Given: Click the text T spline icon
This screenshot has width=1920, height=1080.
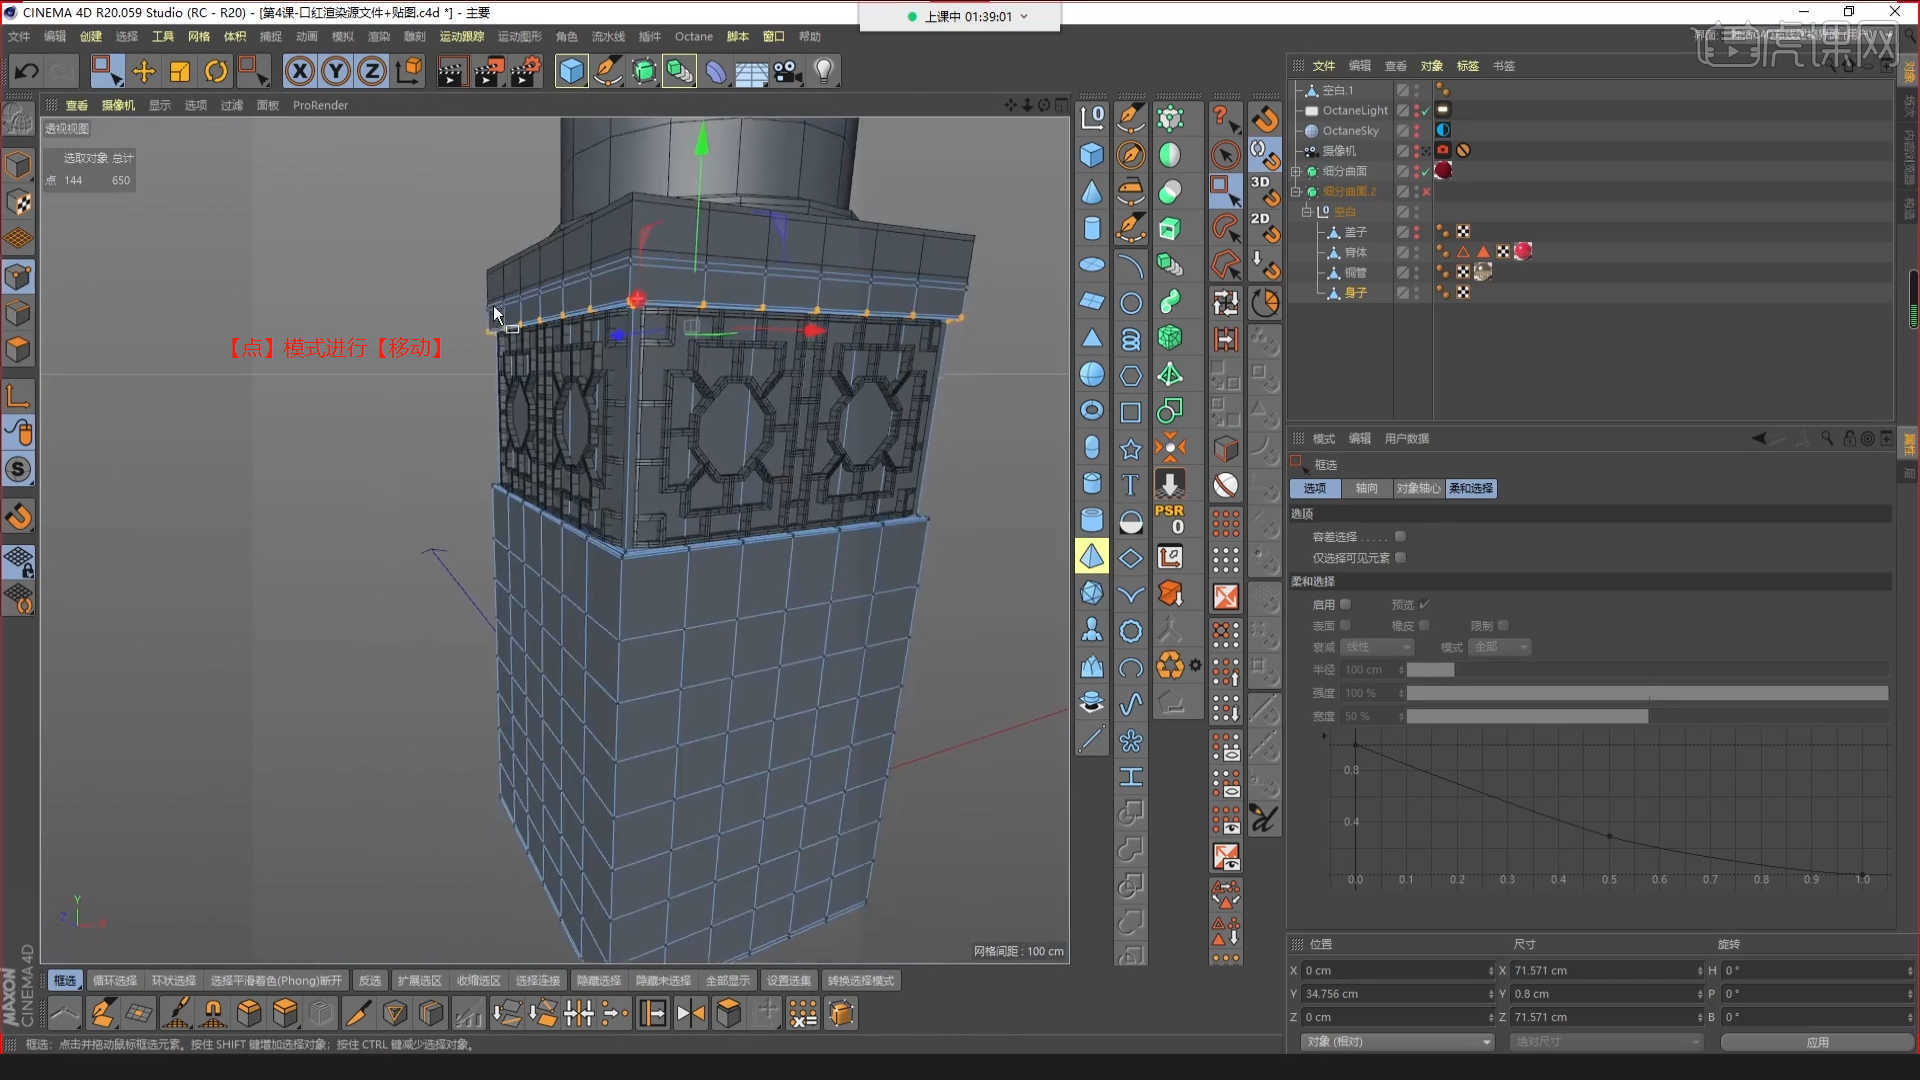Looking at the screenshot, I should [1130, 484].
